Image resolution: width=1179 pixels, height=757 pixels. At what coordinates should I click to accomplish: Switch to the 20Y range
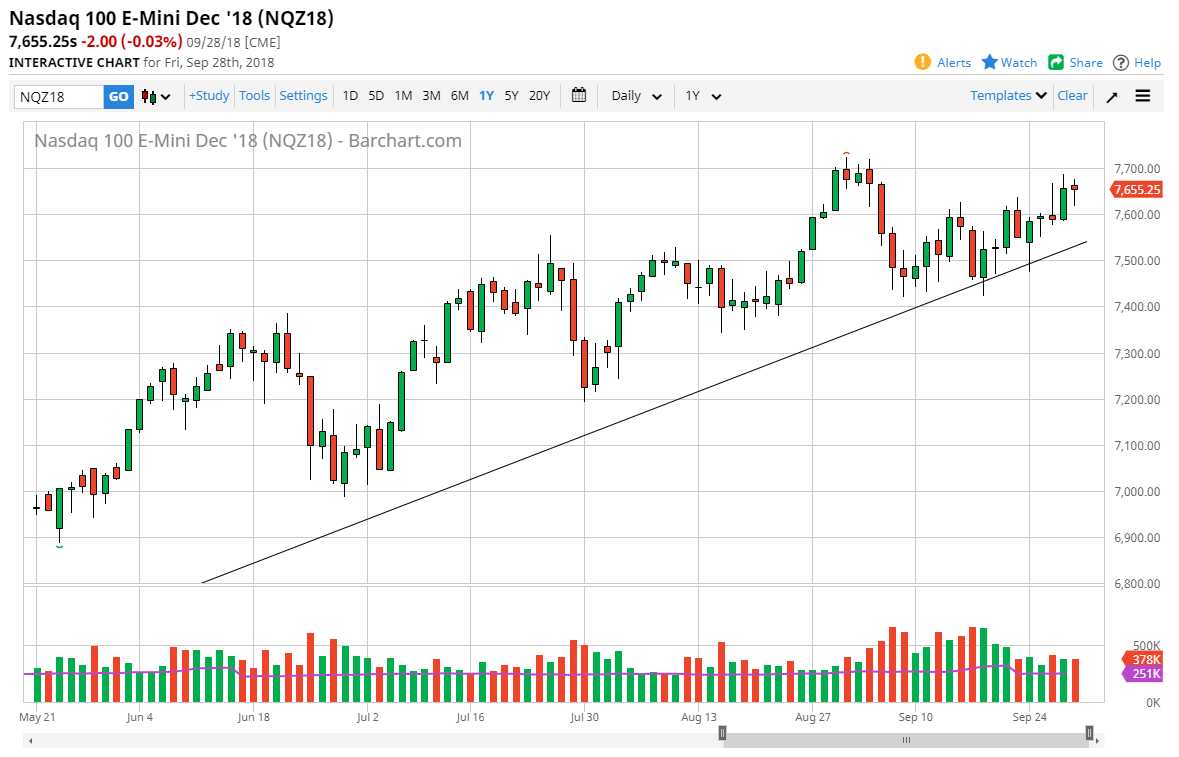point(539,95)
